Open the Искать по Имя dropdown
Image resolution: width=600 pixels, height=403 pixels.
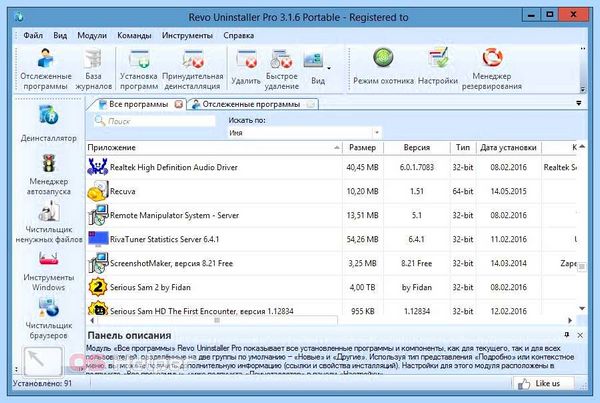pos(304,133)
